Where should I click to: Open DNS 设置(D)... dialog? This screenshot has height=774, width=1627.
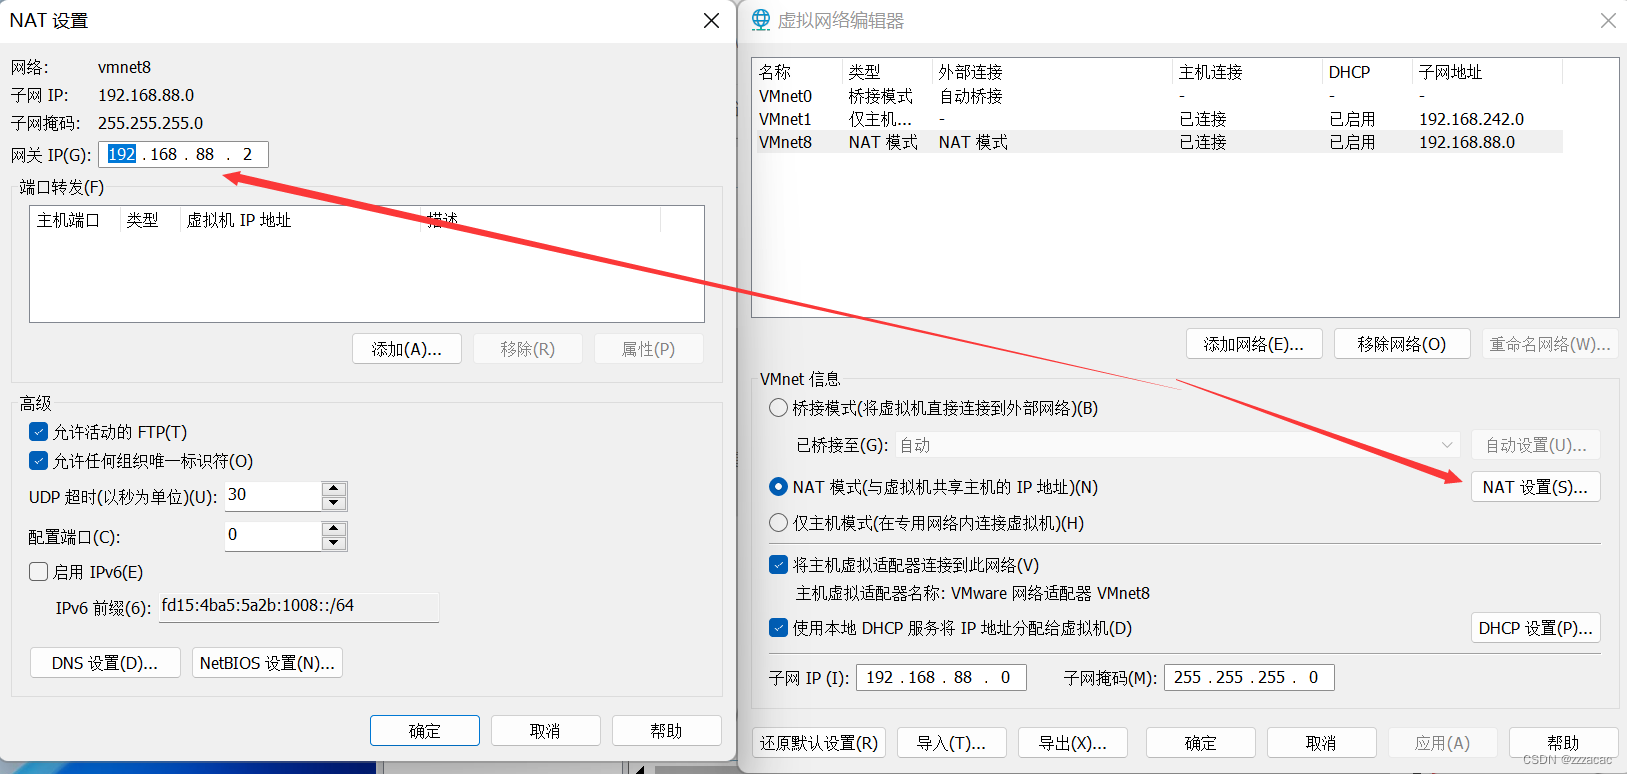click(x=105, y=663)
